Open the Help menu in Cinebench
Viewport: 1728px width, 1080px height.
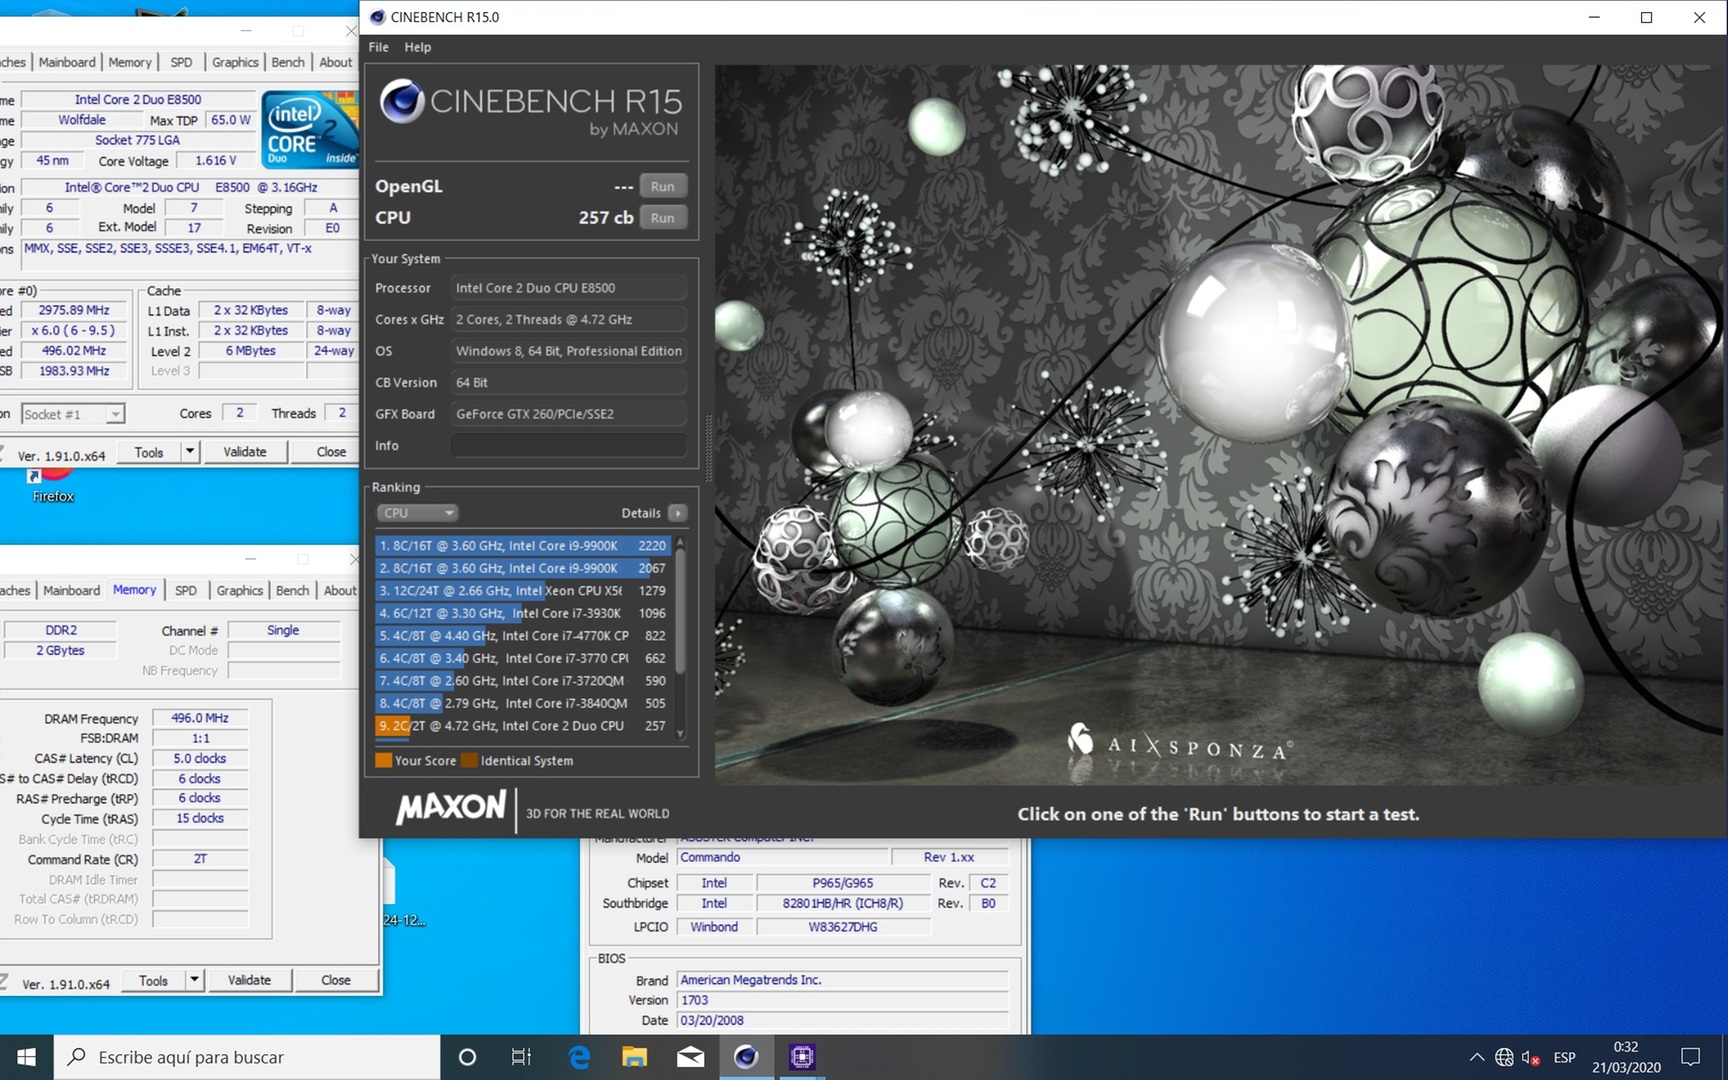click(417, 47)
